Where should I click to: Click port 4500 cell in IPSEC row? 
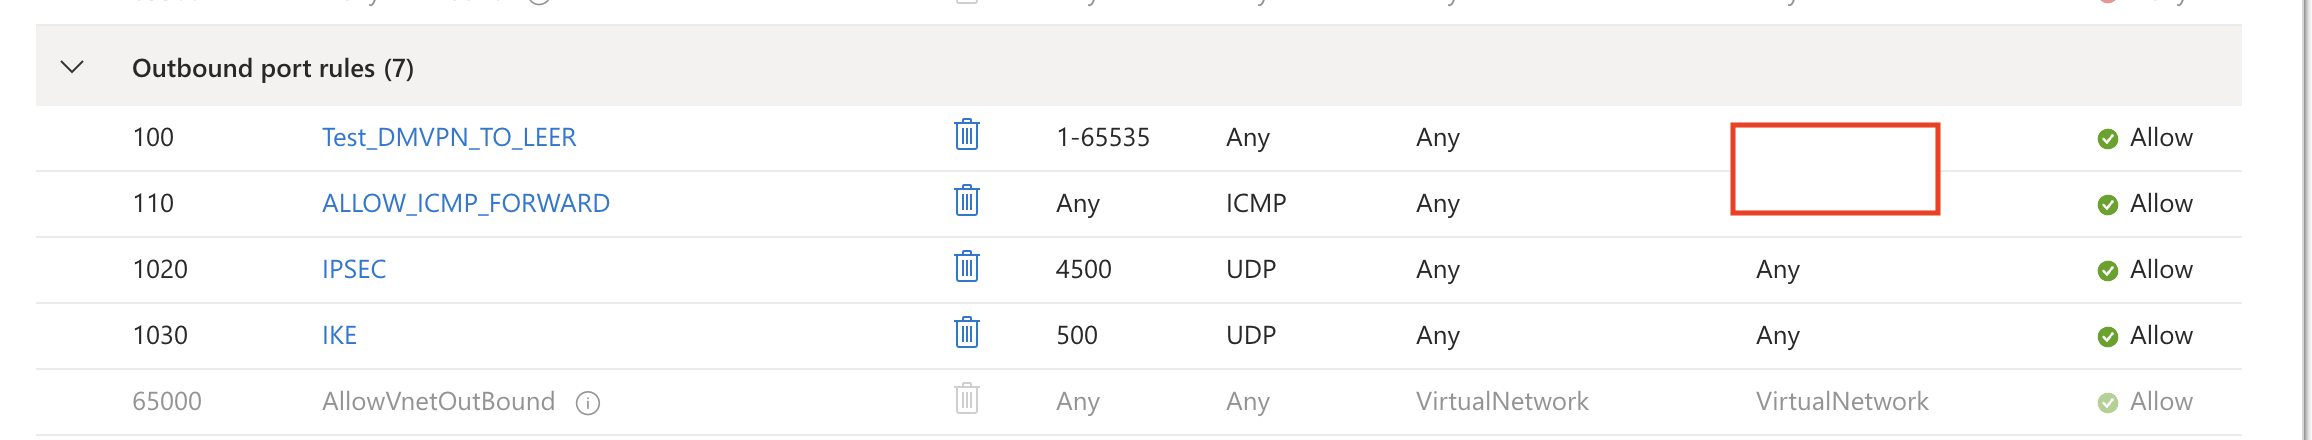pyautogui.click(x=1083, y=269)
